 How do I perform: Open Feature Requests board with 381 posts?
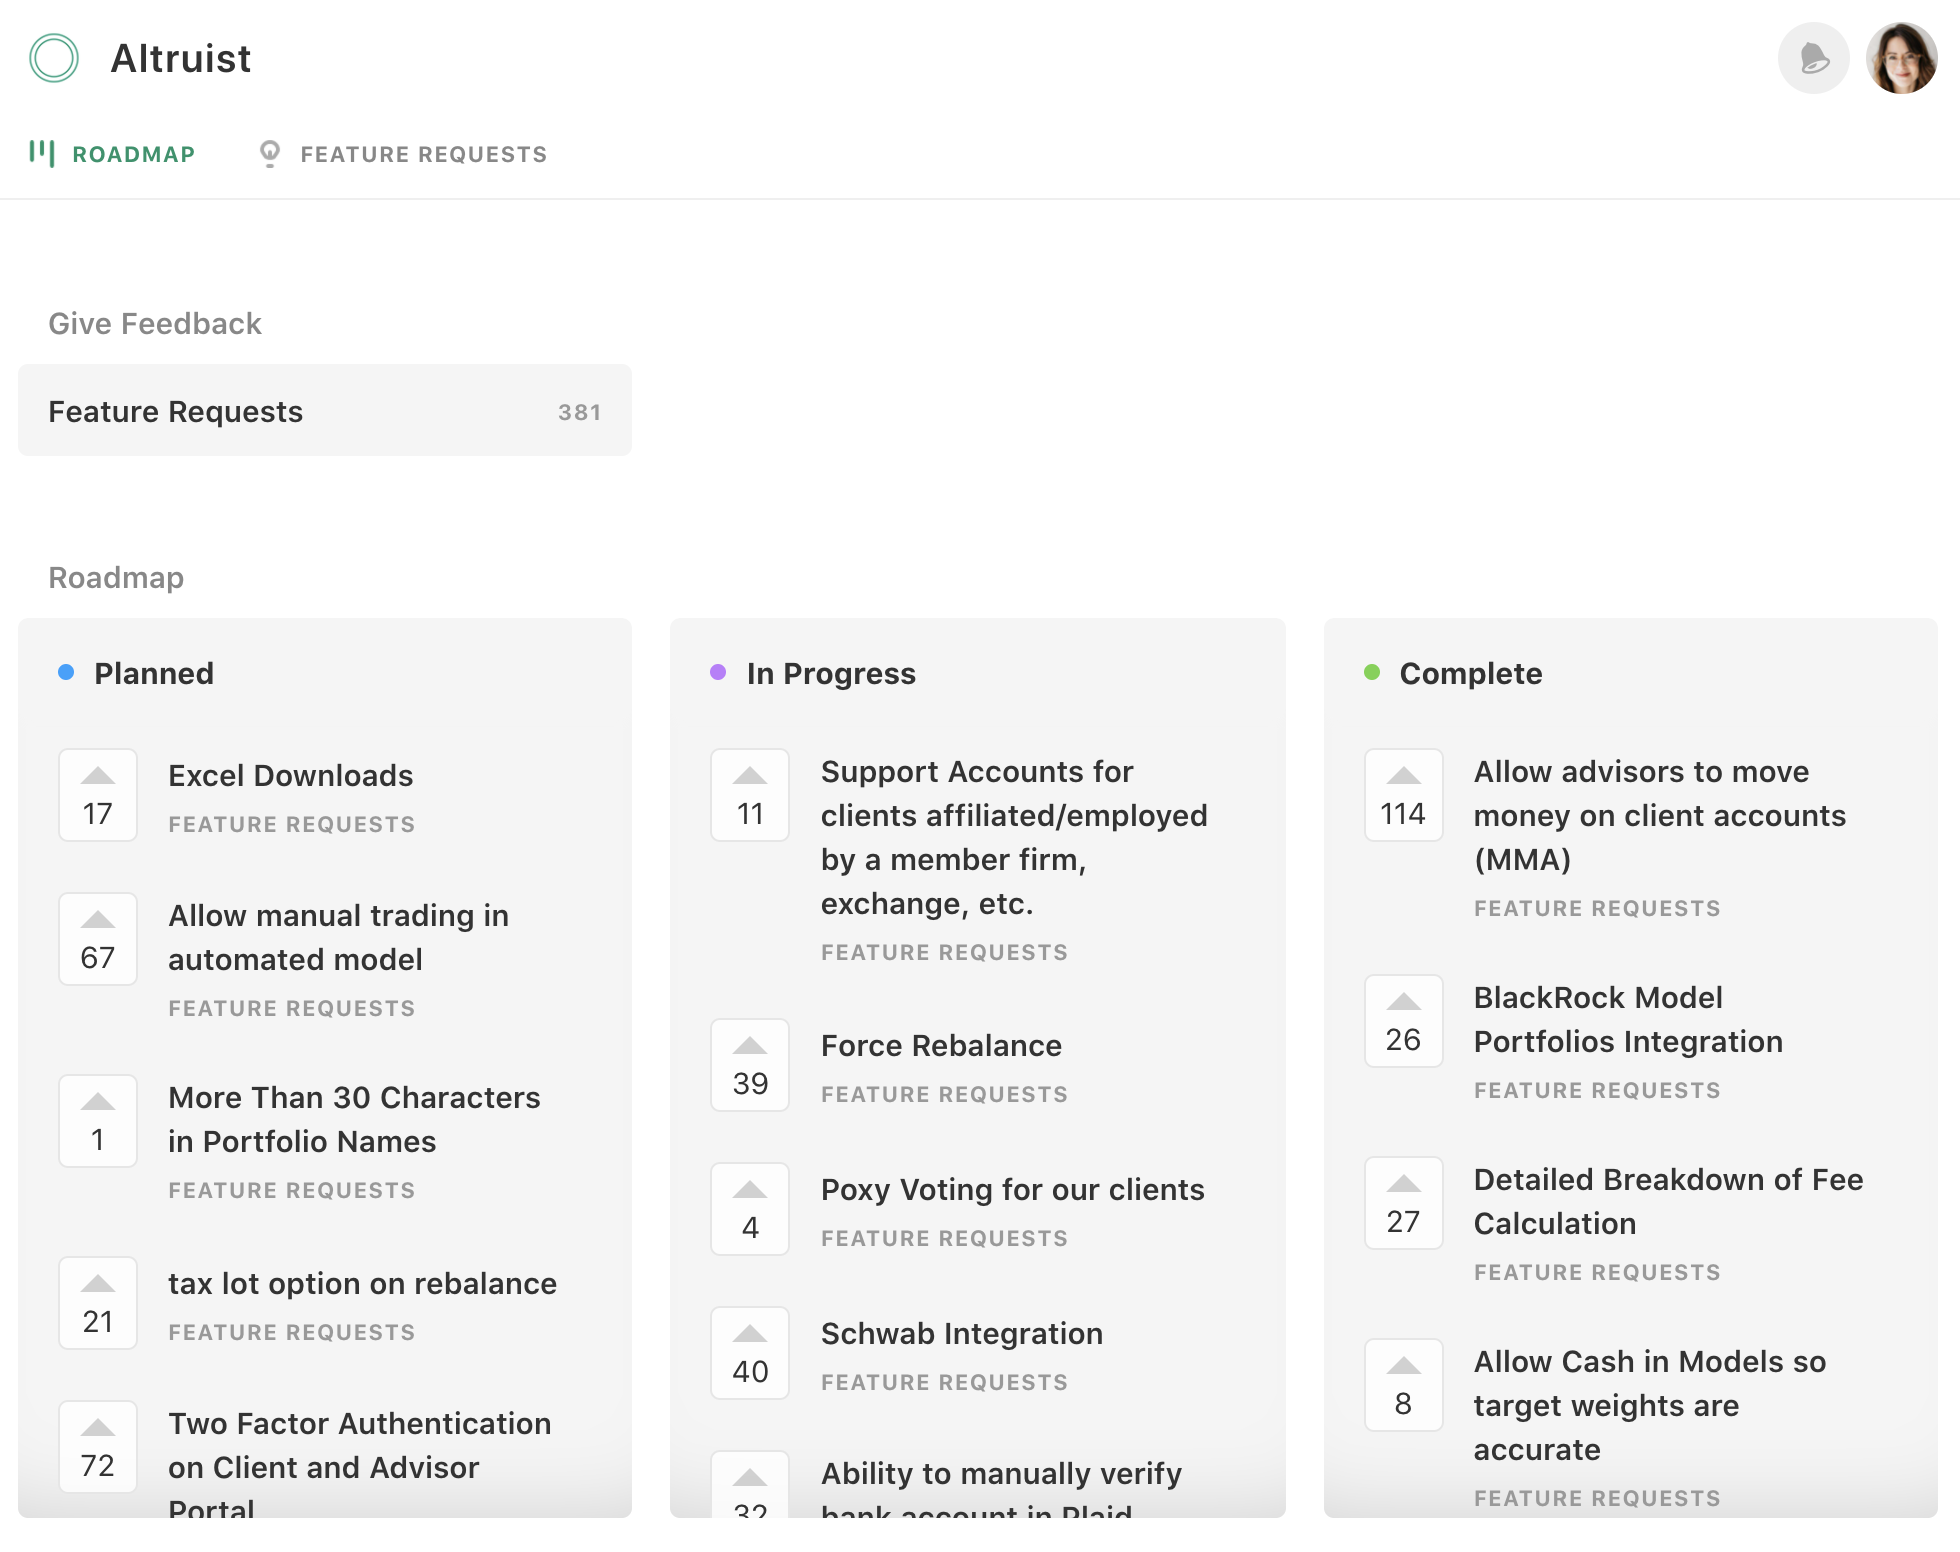[x=325, y=411]
